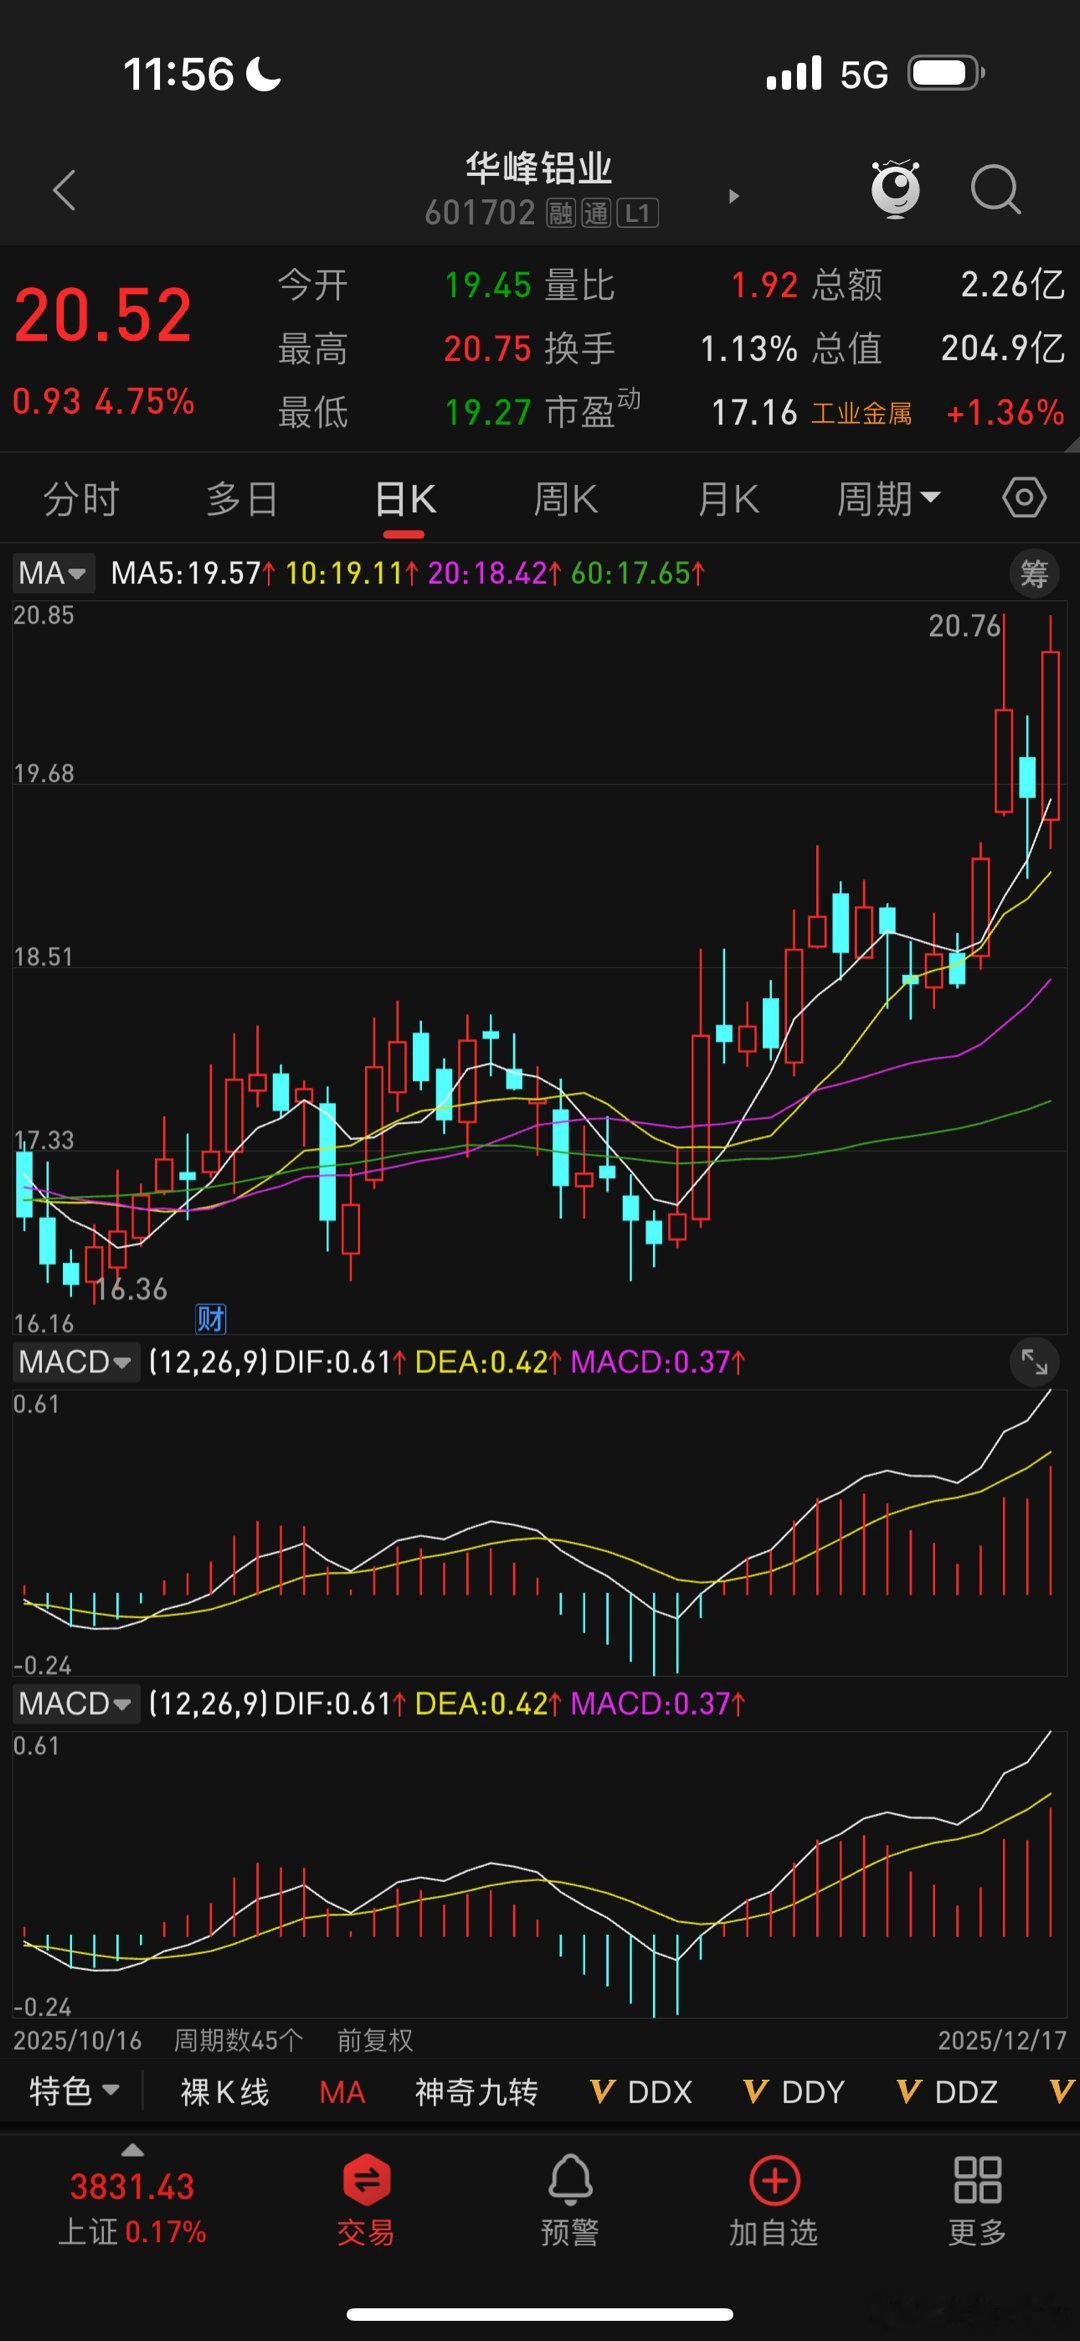The image size is (1080, 2341).
Task: Tap the next stock triangle arrow
Action: tap(734, 196)
